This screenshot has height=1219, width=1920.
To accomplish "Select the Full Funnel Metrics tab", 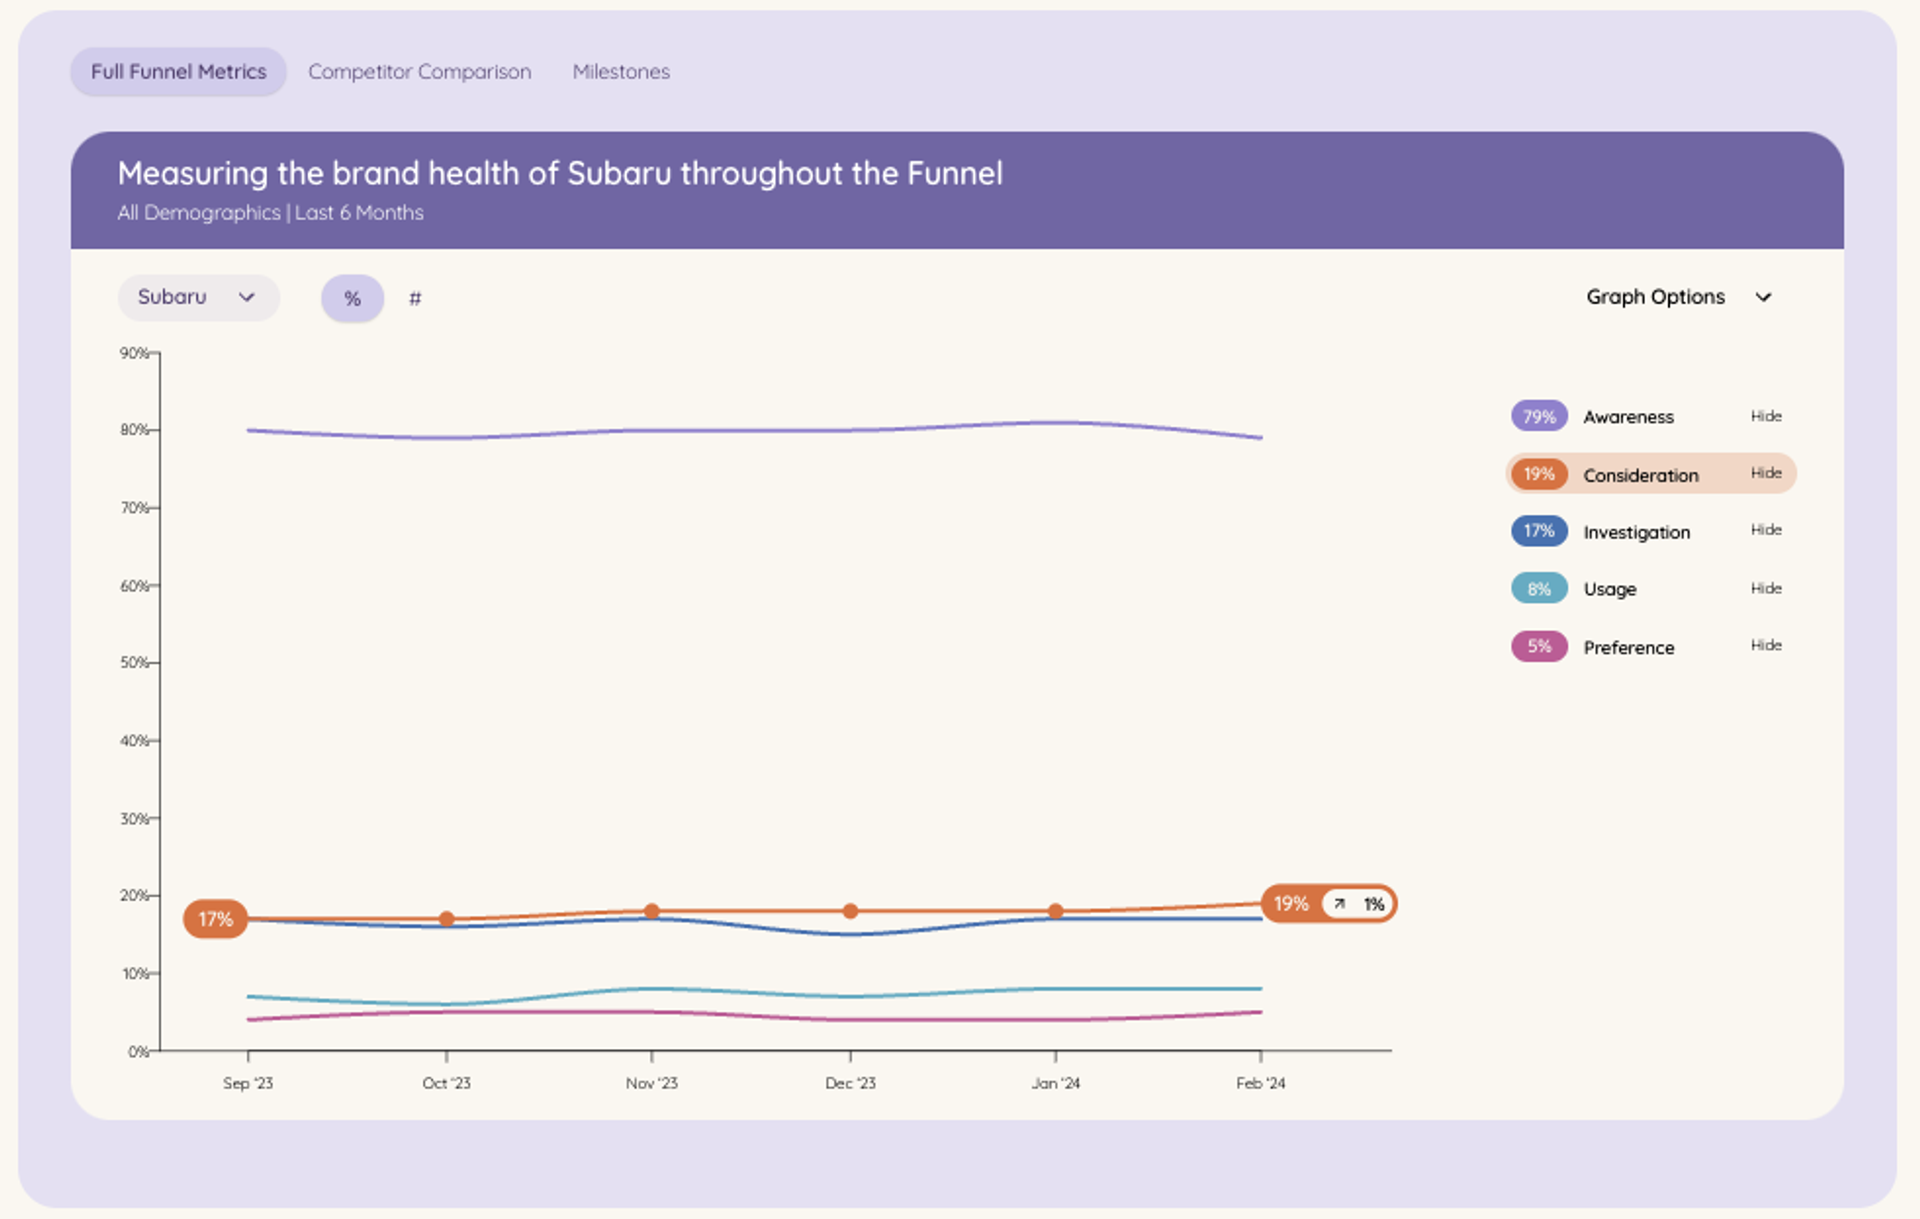I will tap(179, 72).
